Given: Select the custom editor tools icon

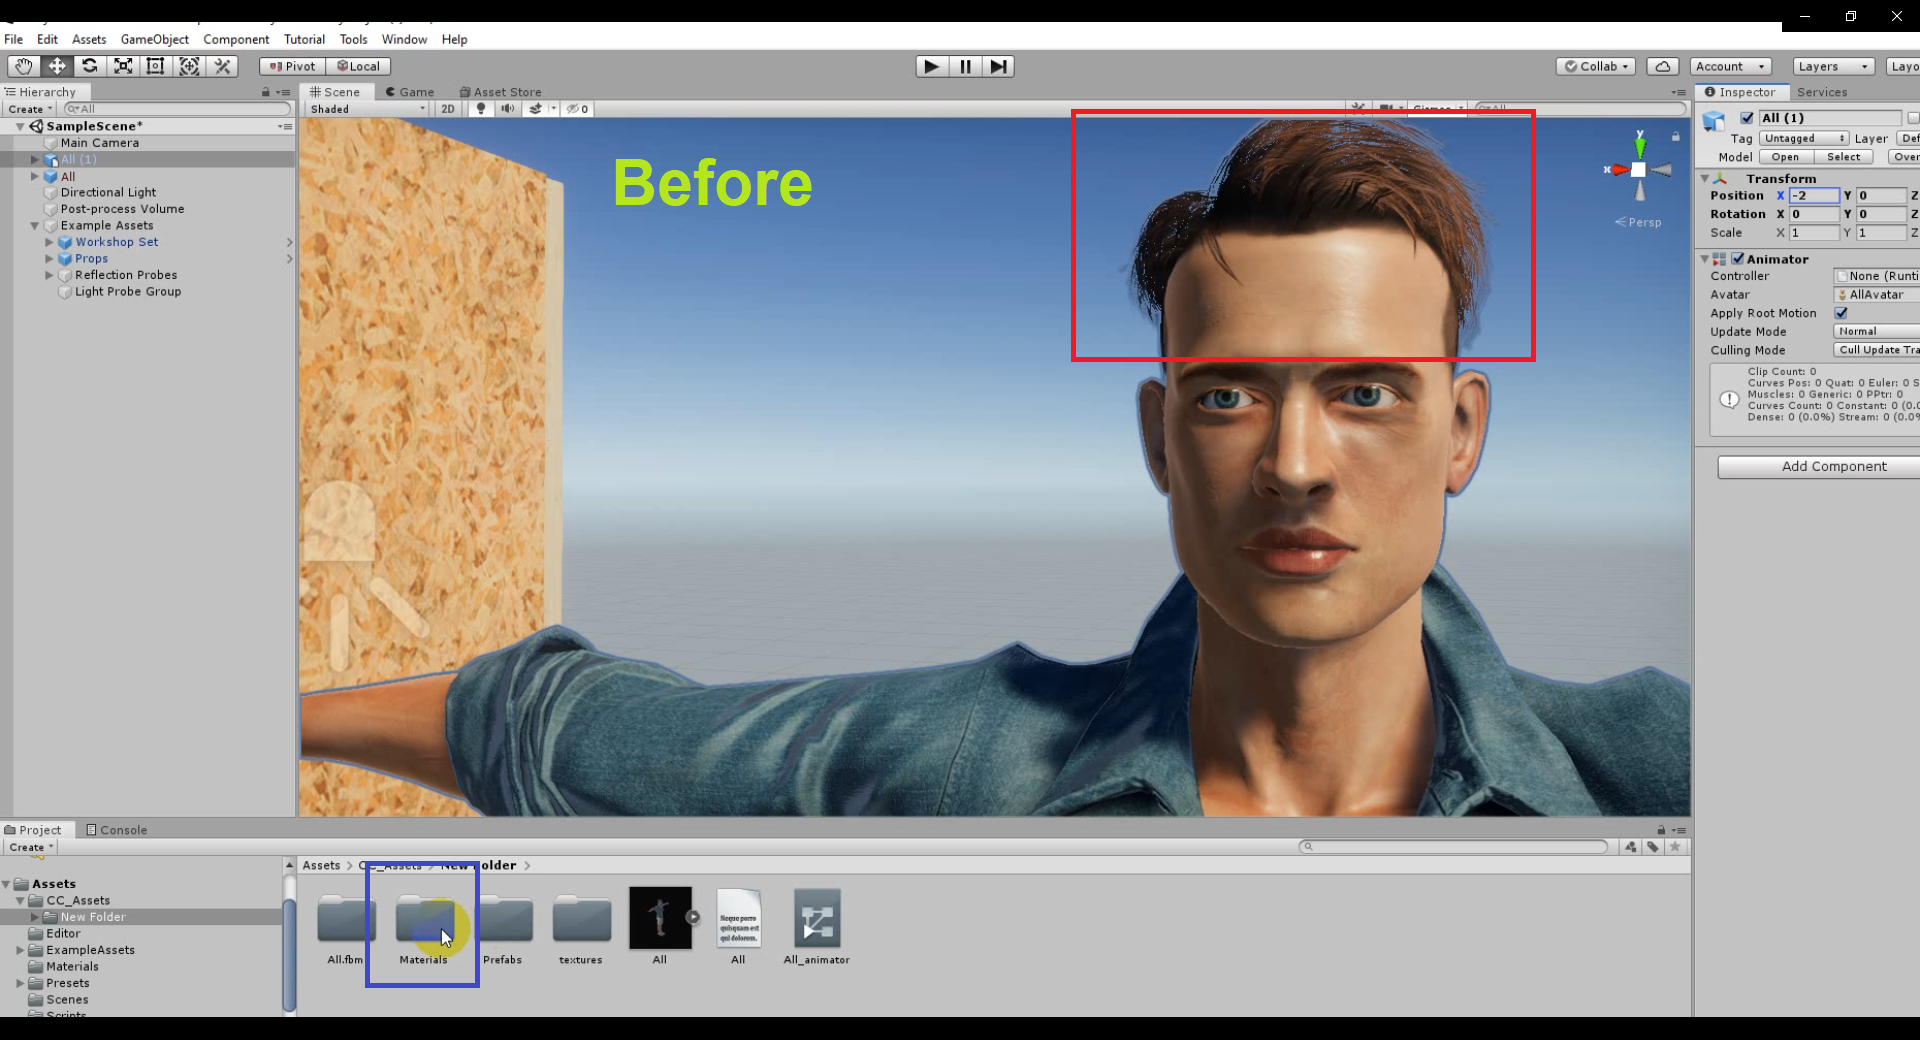Looking at the screenshot, I should point(222,66).
